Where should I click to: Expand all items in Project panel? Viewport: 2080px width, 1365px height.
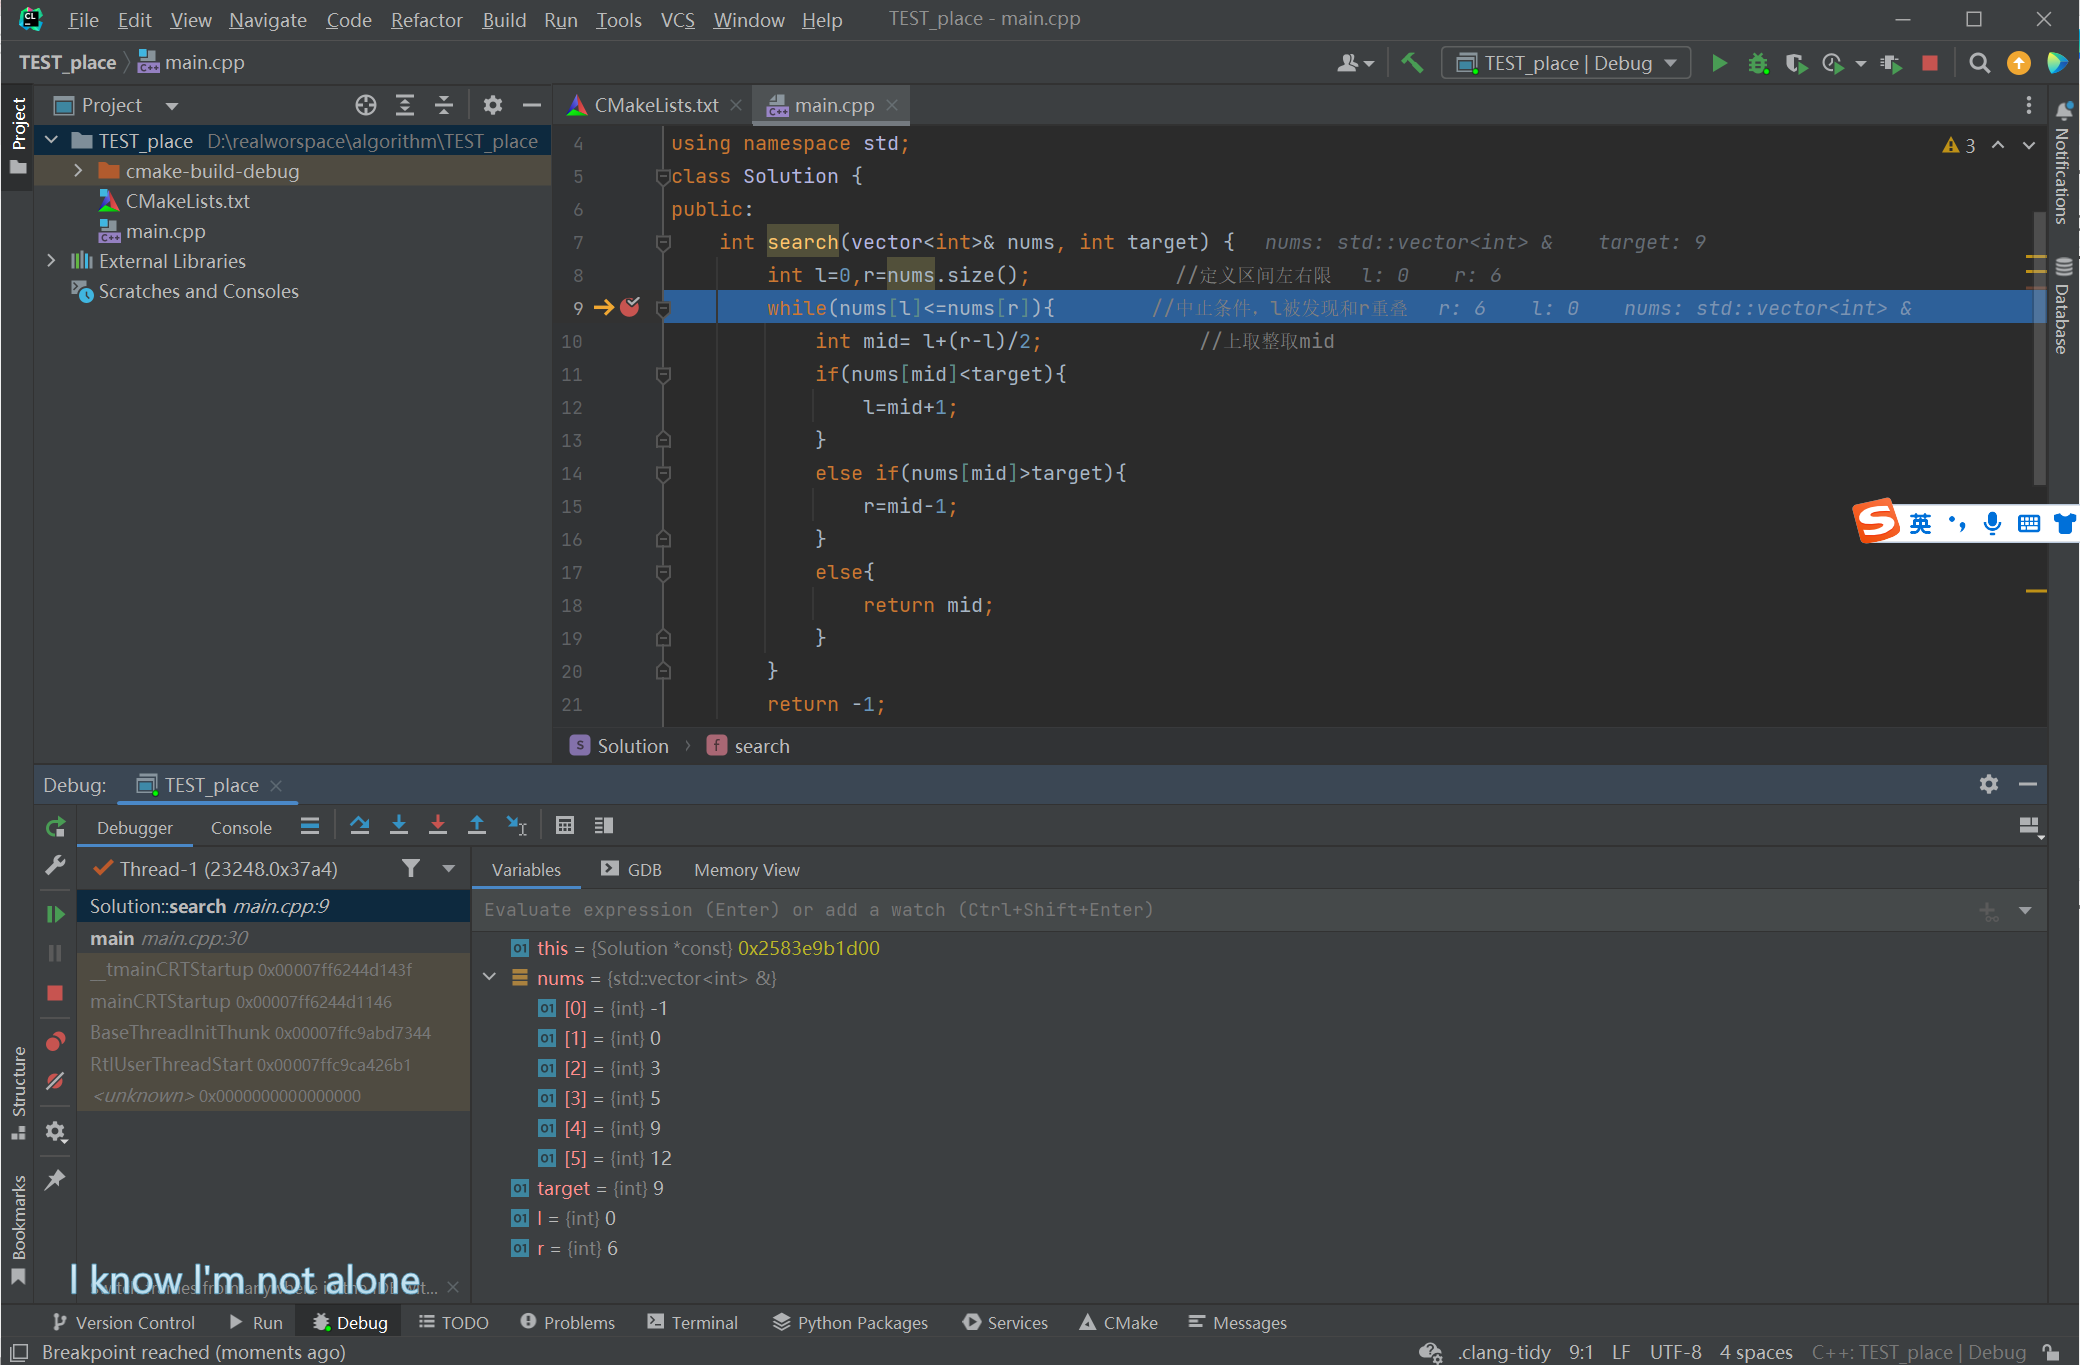(405, 105)
